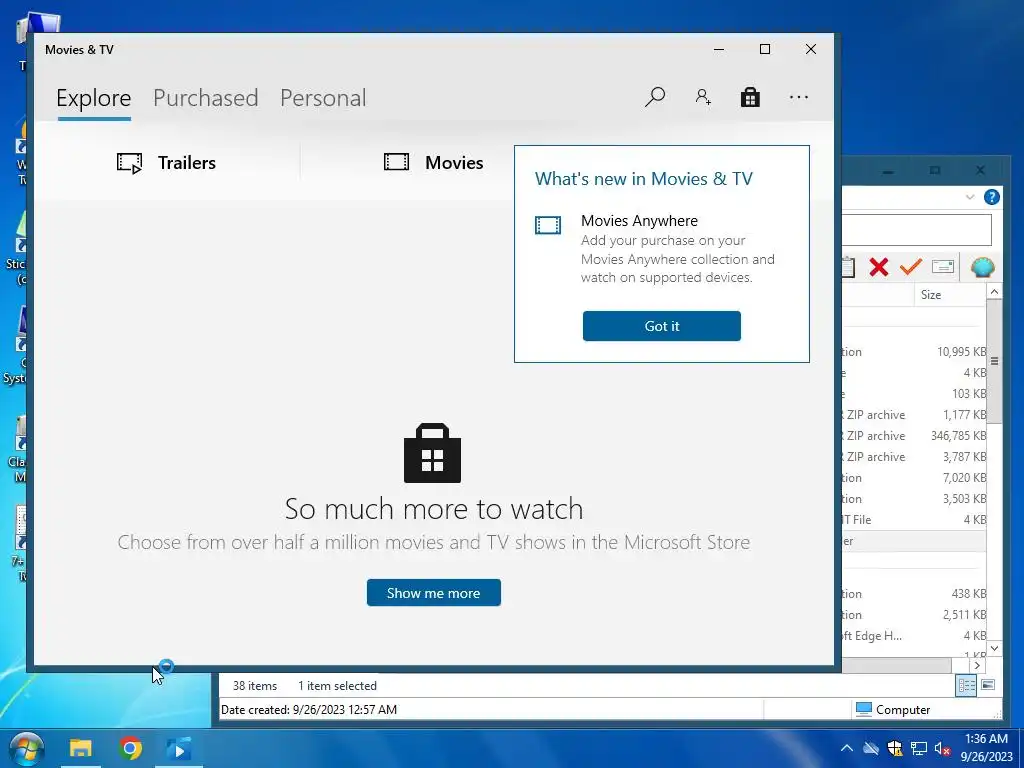
Task: Switch Explorer to details view icon
Action: 967,685
